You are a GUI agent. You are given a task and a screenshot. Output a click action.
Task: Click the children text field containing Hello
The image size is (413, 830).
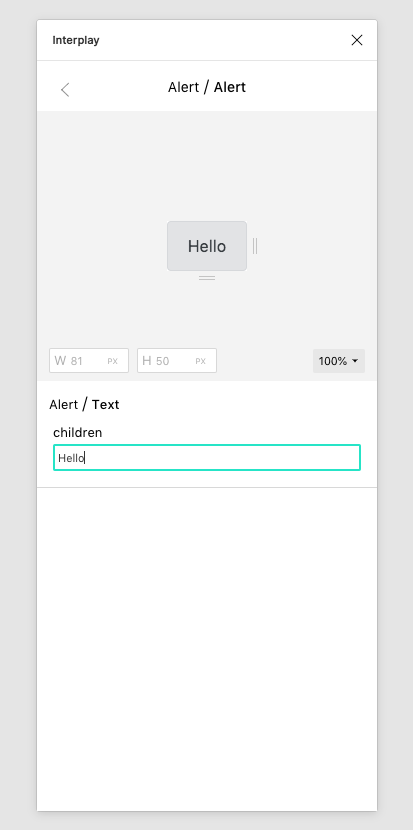click(207, 457)
